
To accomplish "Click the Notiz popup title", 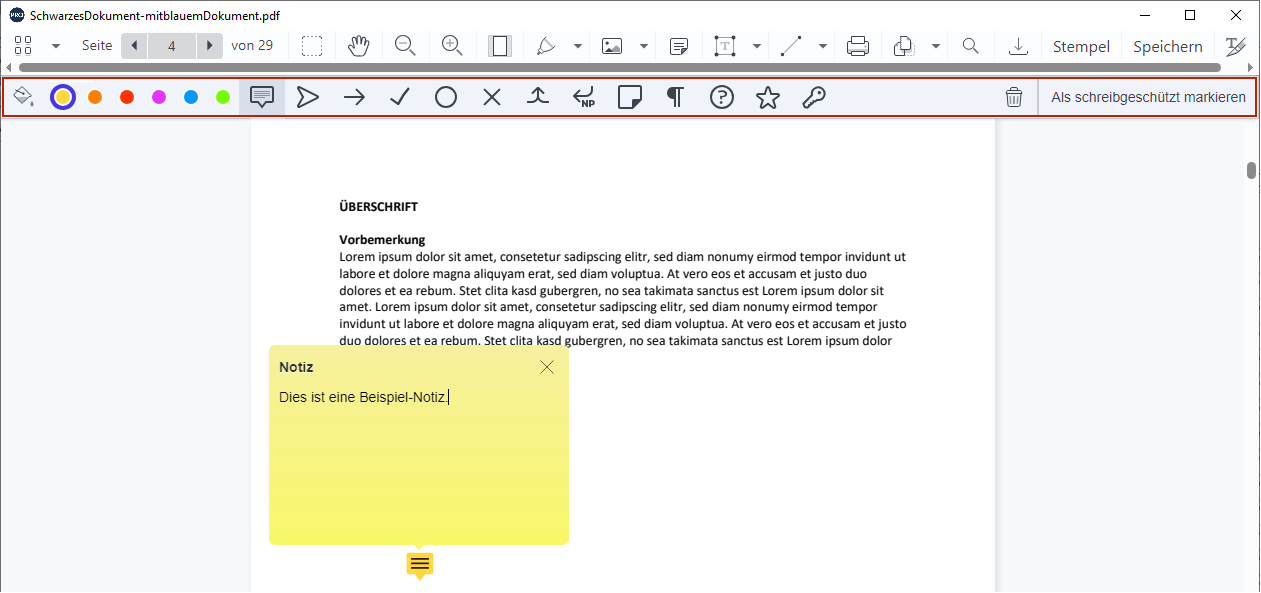I will (296, 367).
